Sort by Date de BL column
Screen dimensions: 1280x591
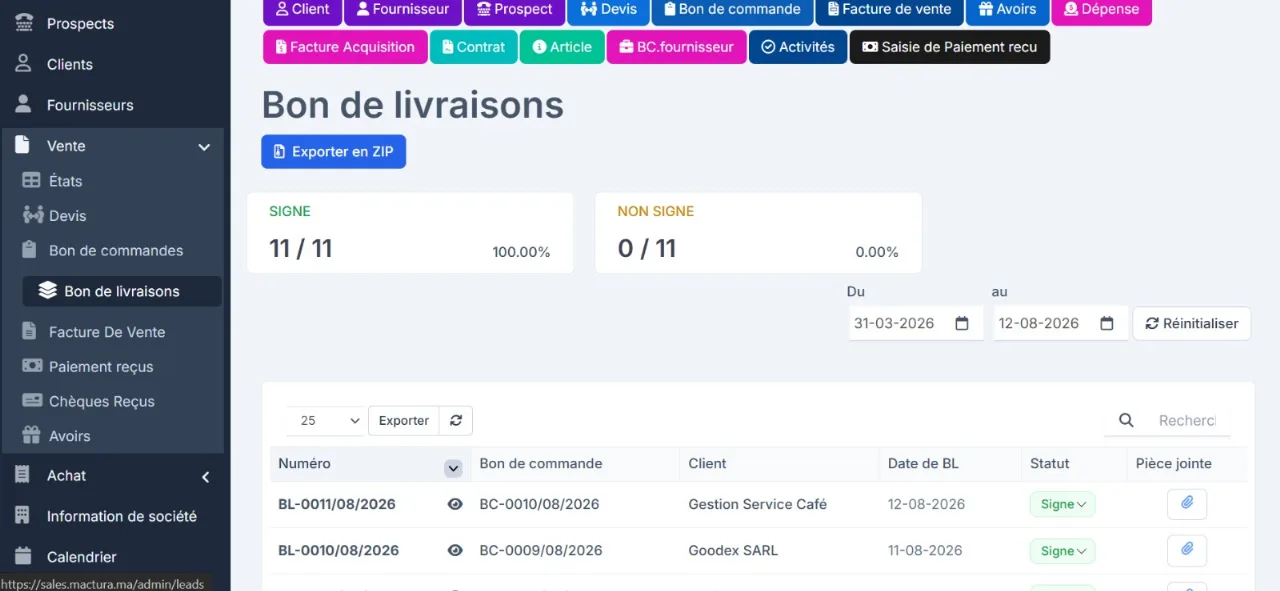click(950, 464)
